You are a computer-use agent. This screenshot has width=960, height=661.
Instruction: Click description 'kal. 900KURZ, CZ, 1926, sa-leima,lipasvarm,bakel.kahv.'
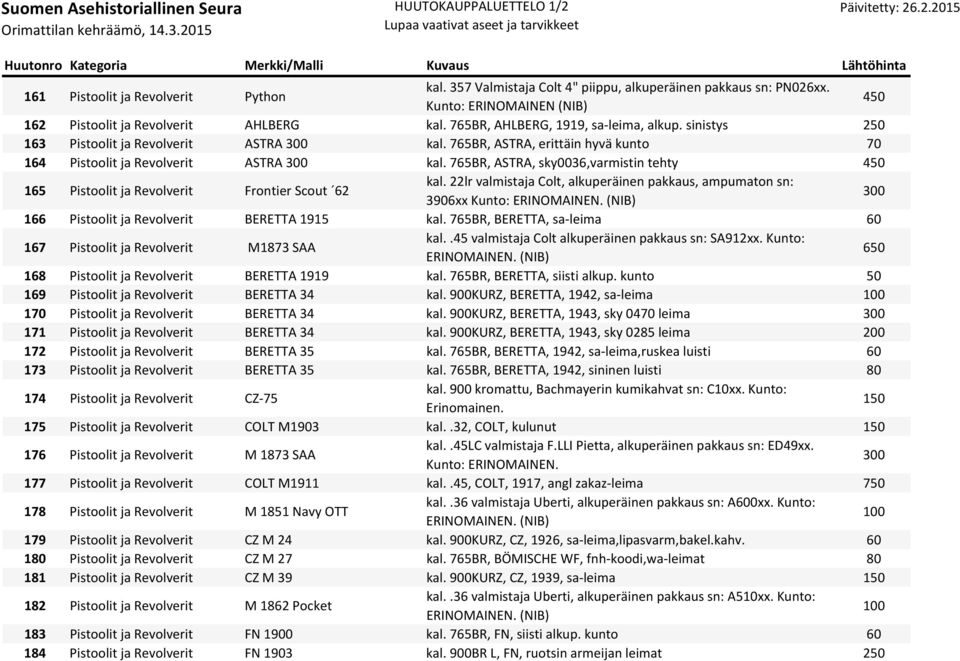pyautogui.click(x=585, y=540)
